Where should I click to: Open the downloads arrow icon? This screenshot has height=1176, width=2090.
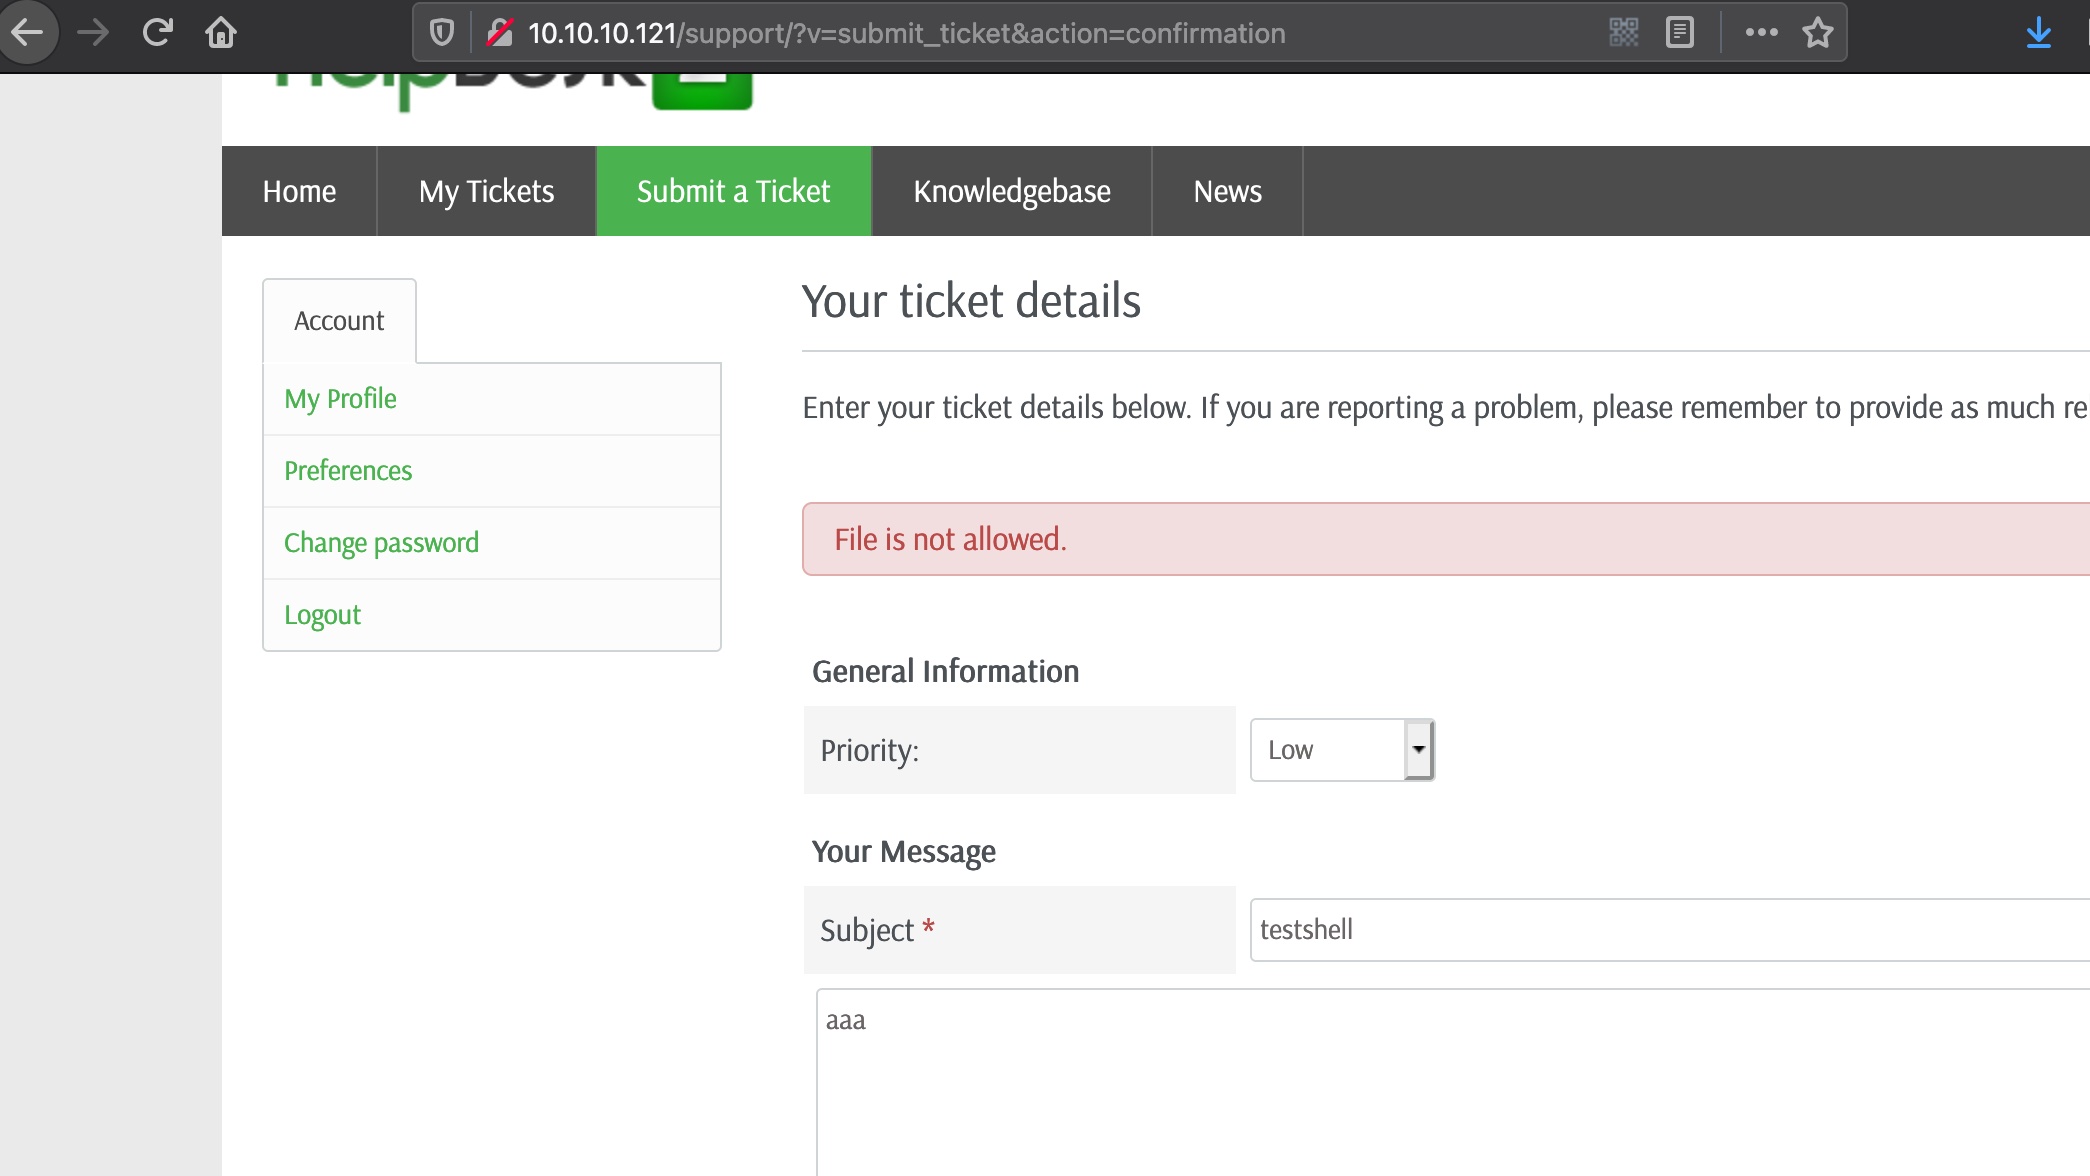coord(2038,33)
